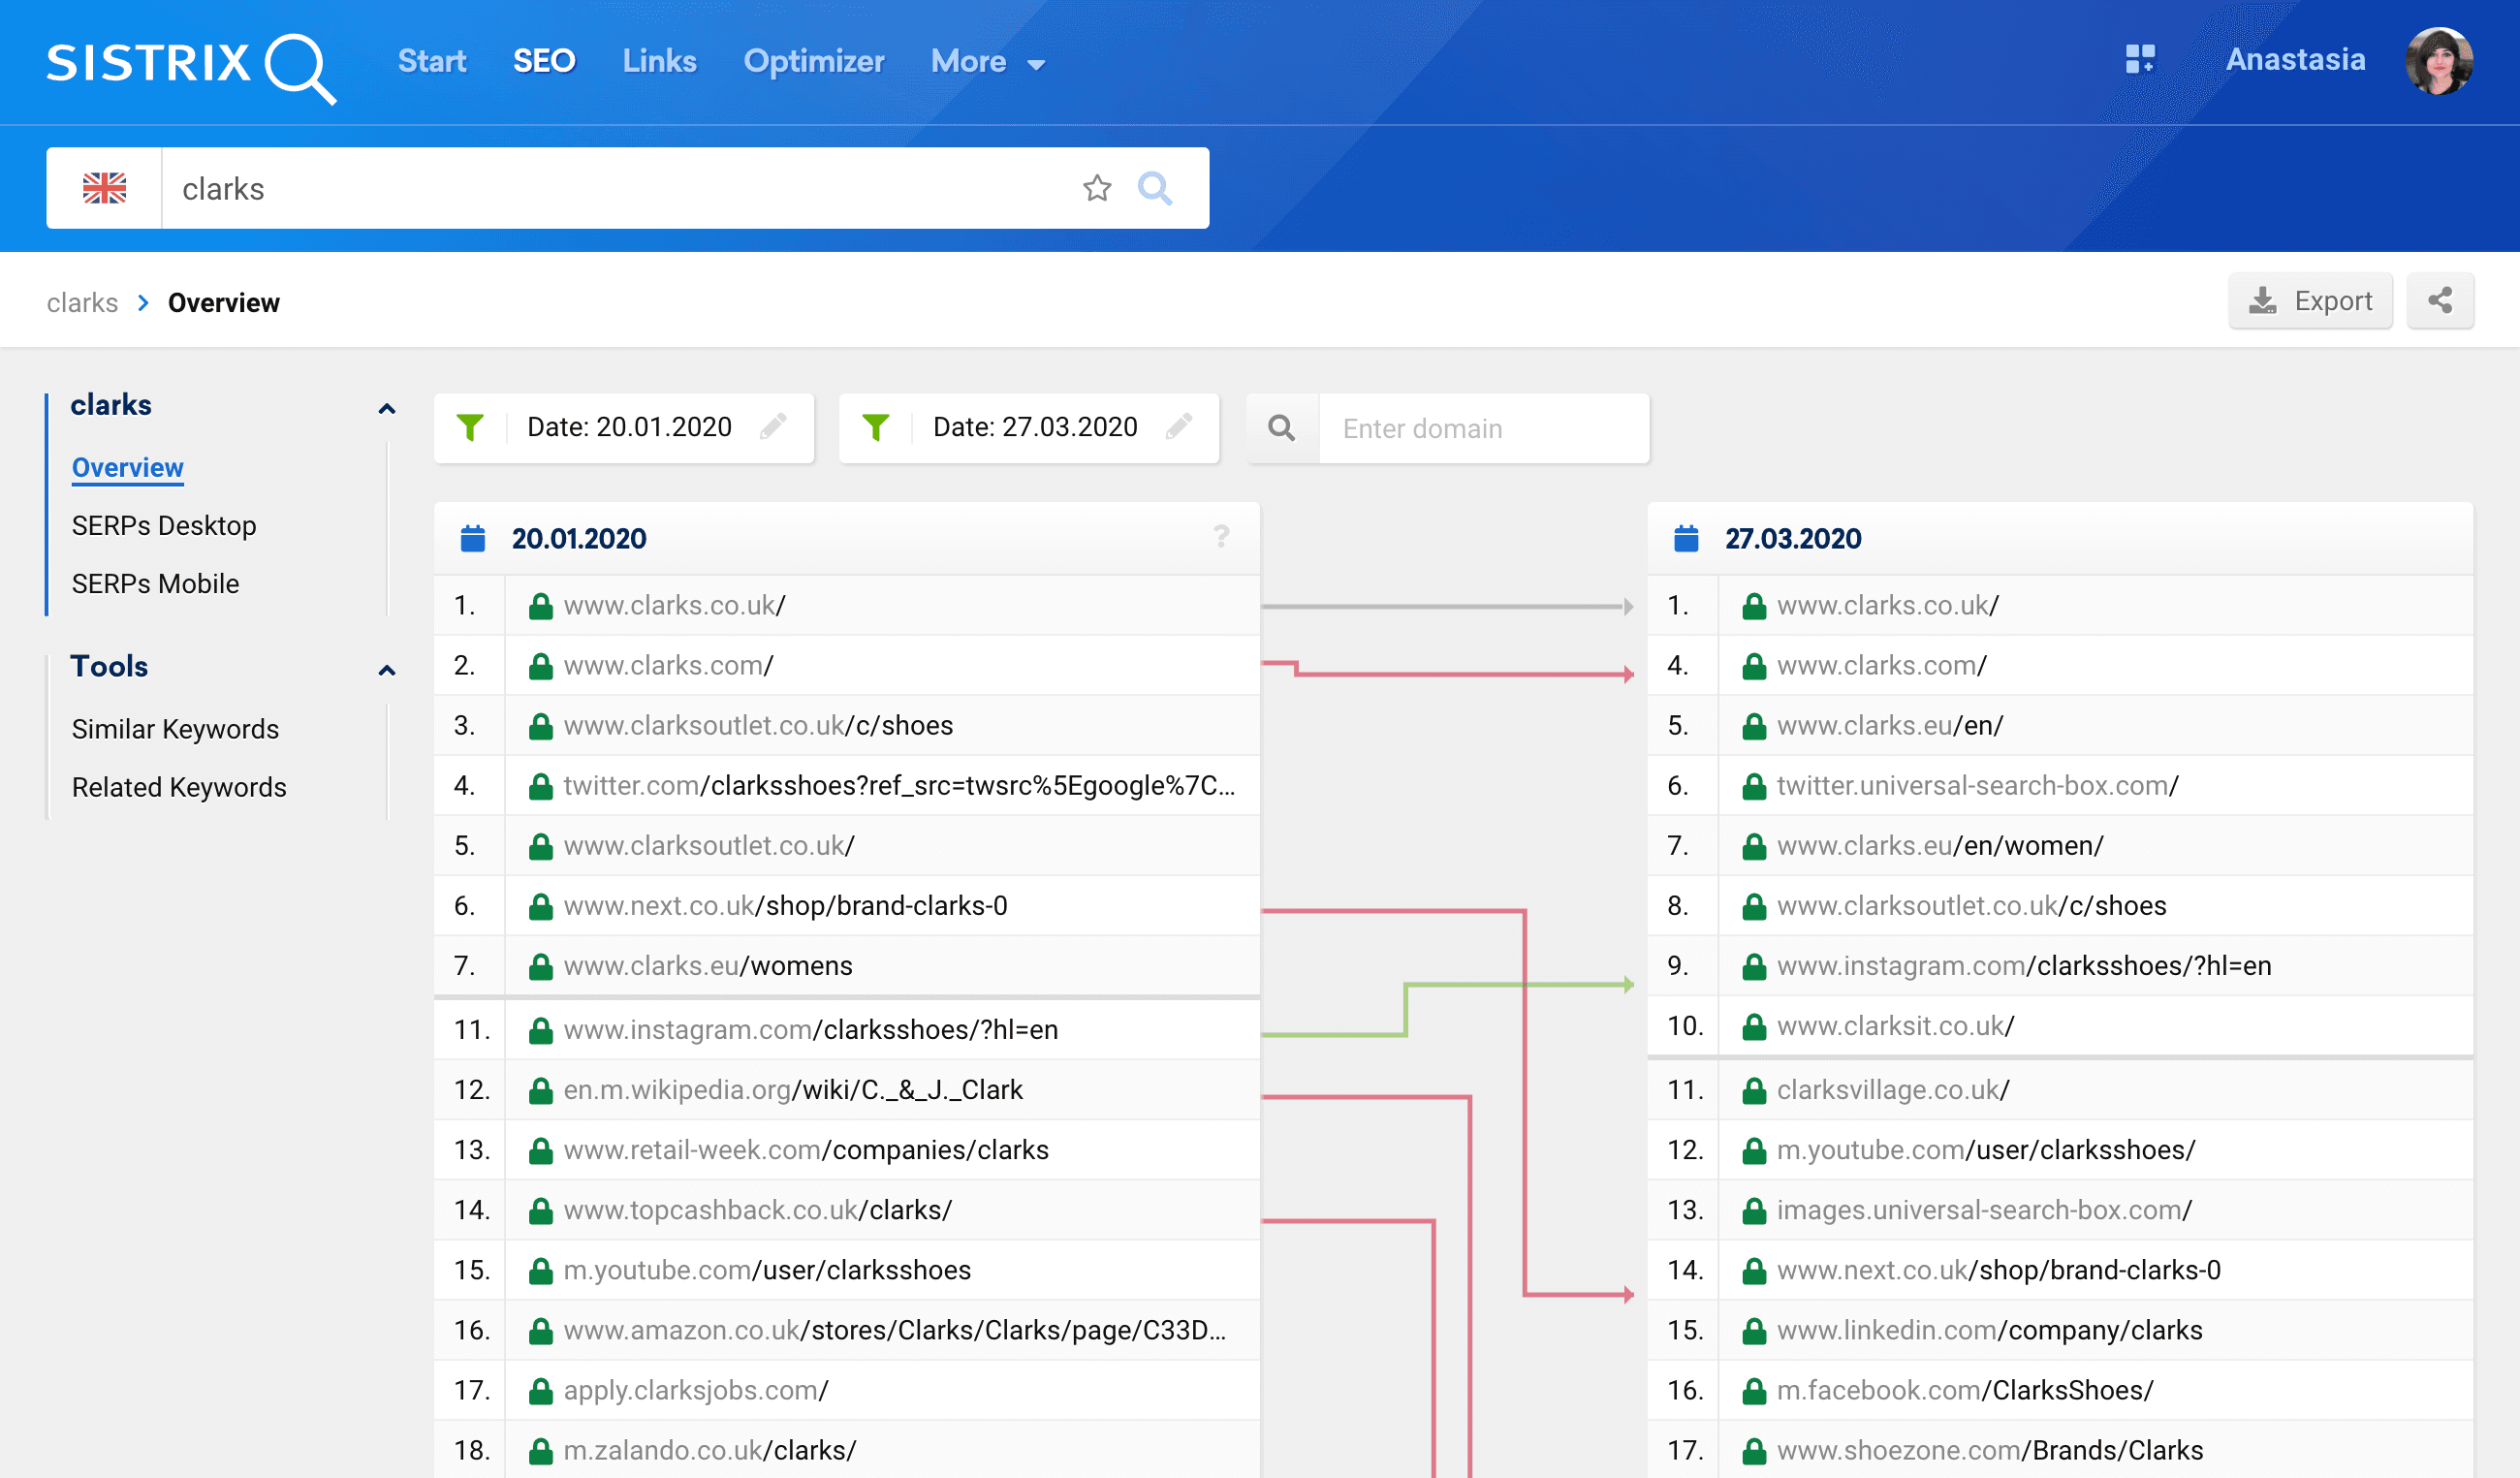Open www.instagram.com/clarksshoes/?hl=en in the 27.03.2020 list
This screenshot has width=2520, height=1478.
point(2024,966)
